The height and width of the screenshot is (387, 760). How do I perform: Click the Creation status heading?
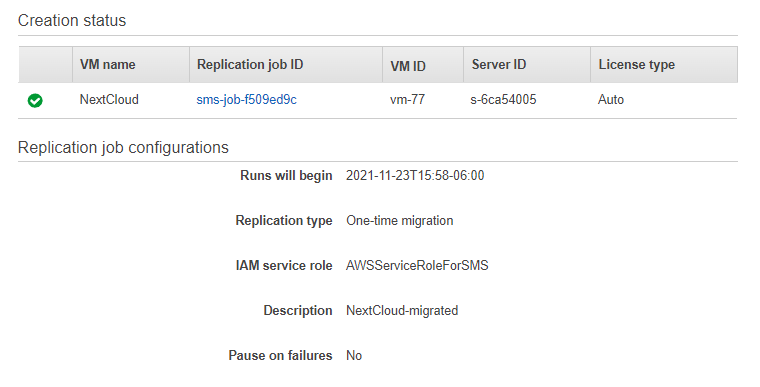tap(72, 20)
